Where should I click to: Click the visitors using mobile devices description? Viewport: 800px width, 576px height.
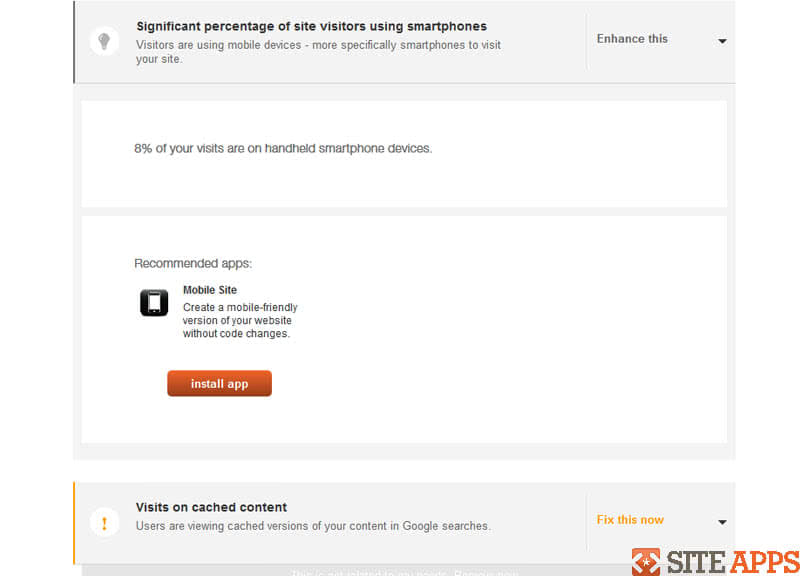click(x=318, y=52)
